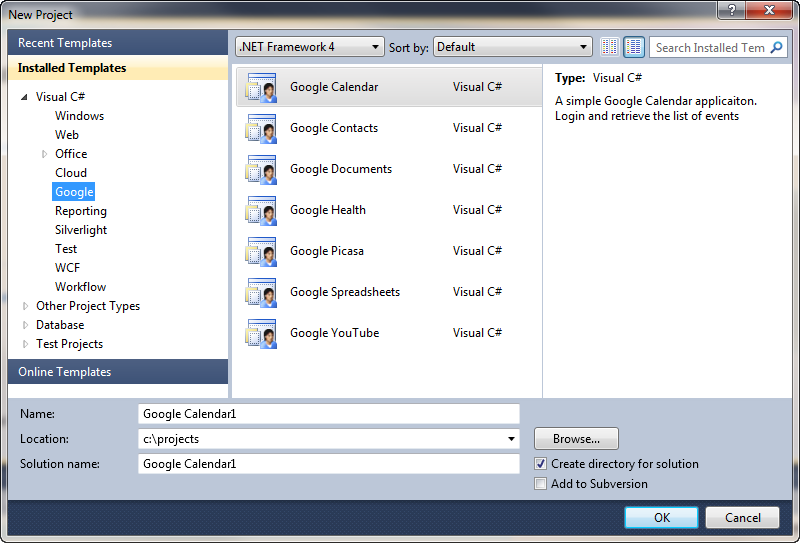
Task: Expand the Office tree node
Action: [44, 154]
